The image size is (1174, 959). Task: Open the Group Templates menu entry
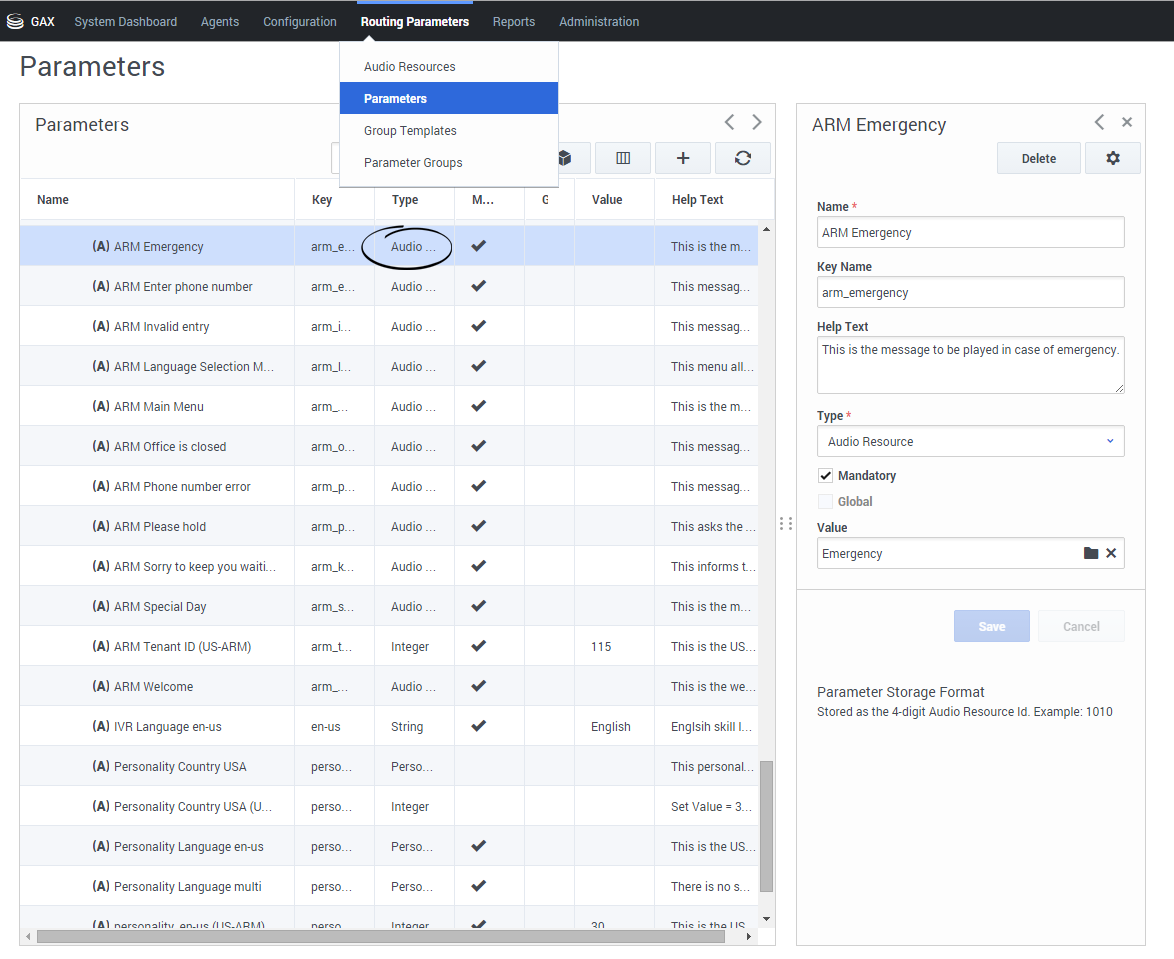click(410, 131)
